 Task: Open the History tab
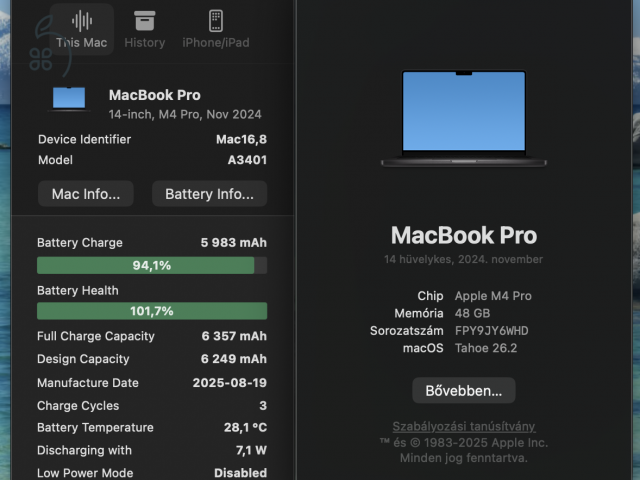[x=144, y=29]
